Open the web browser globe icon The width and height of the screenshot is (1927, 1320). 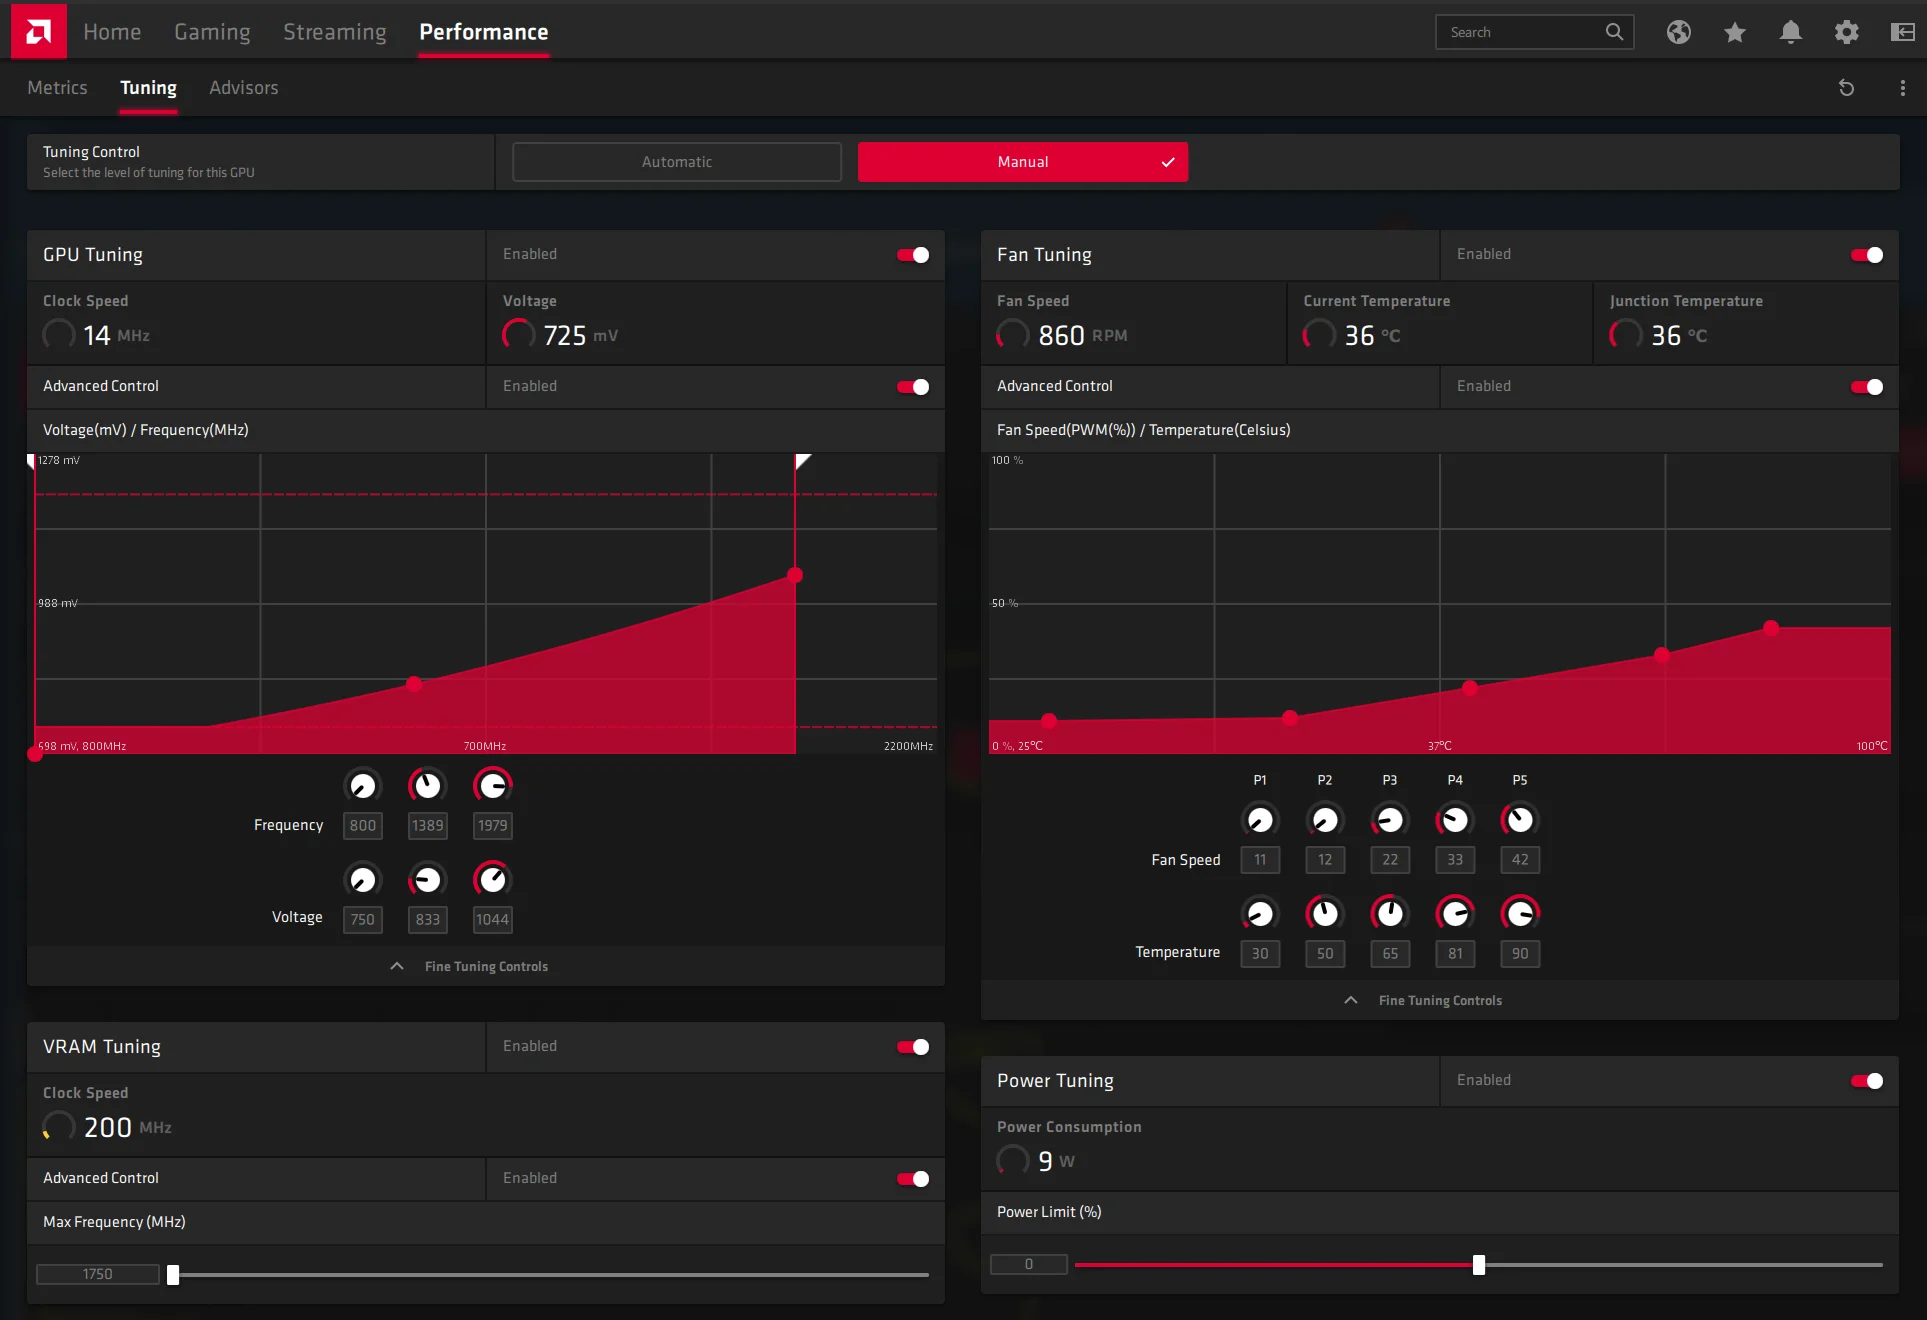click(1679, 32)
